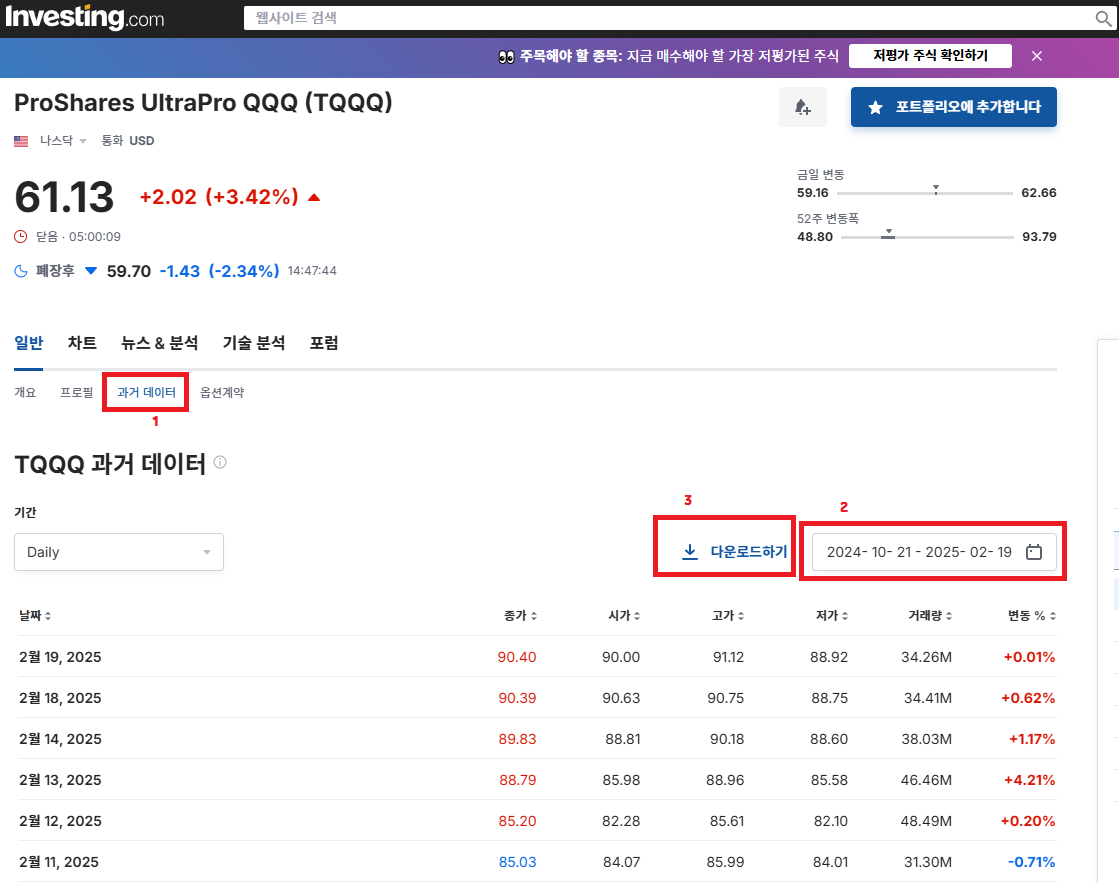
Task: Click the change value -0.71%
Action: (x=1032, y=862)
